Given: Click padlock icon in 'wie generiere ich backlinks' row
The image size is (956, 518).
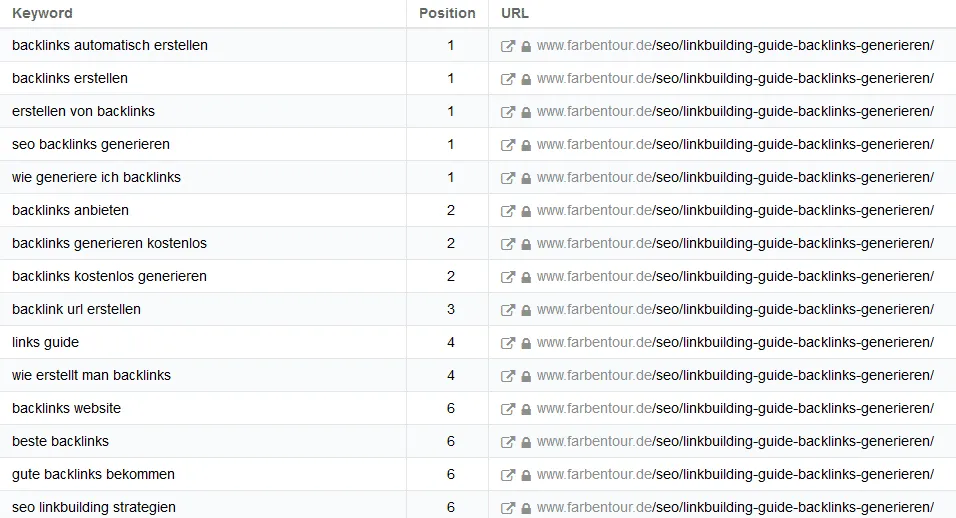Looking at the screenshot, I should click(526, 178).
